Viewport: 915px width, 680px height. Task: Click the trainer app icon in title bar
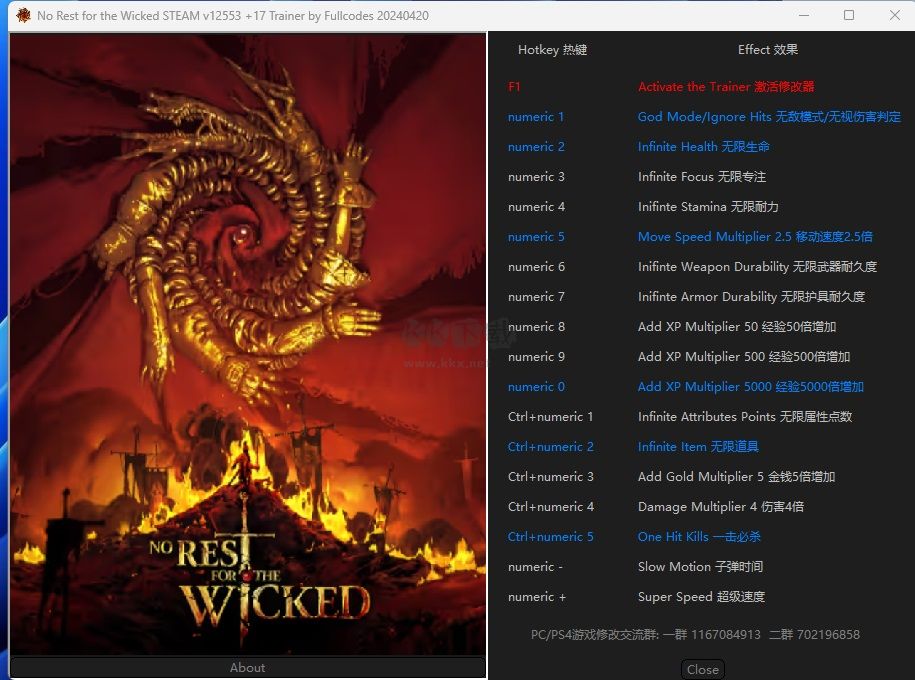coord(23,16)
